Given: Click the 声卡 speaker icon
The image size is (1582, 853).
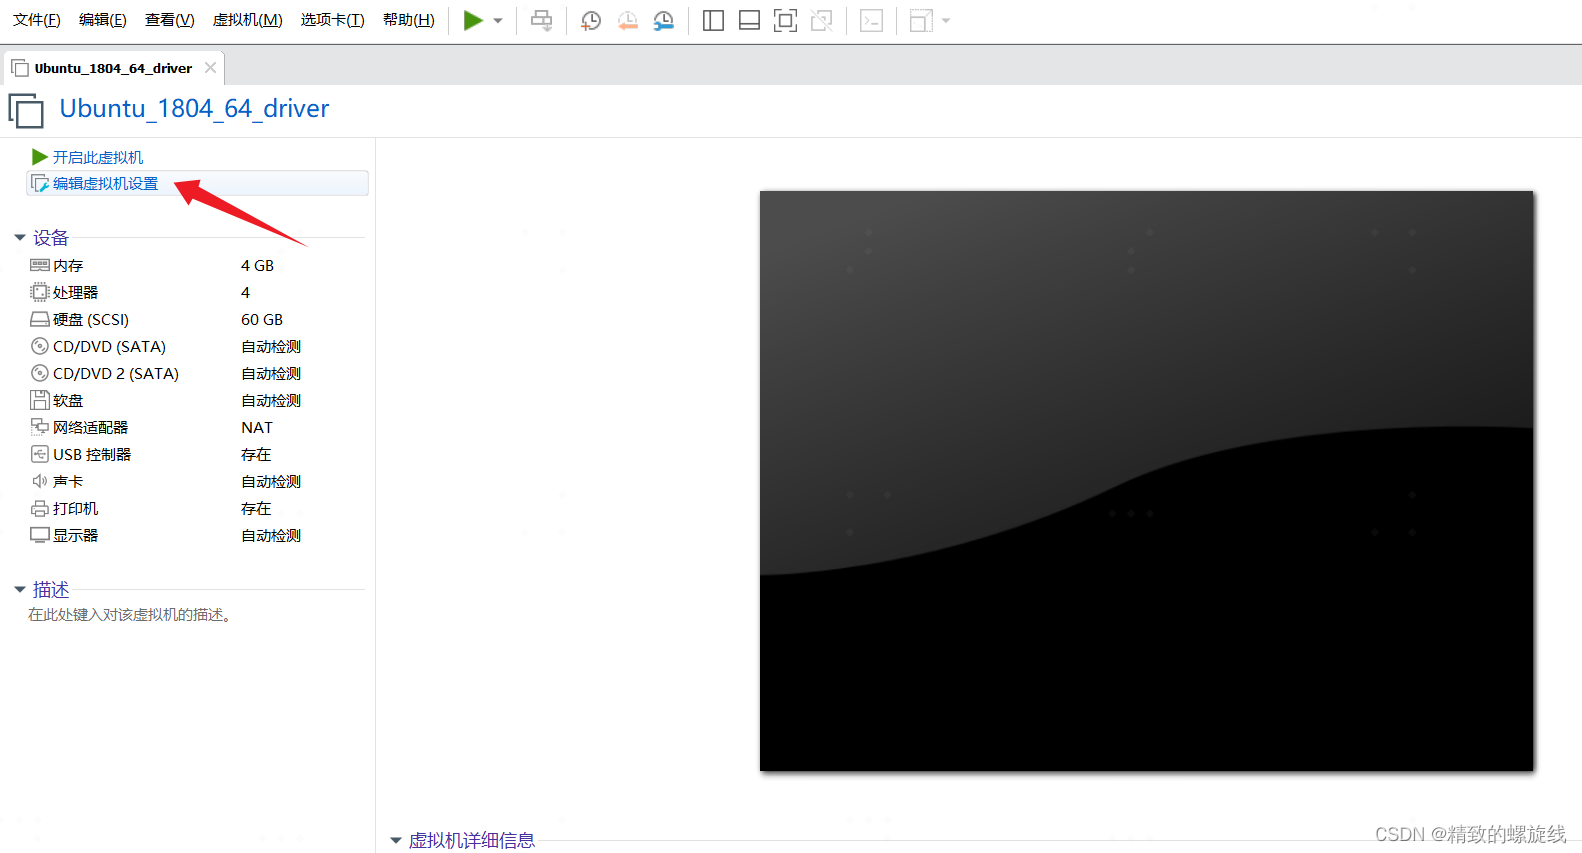Looking at the screenshot, I should click(x=40, y=481).
